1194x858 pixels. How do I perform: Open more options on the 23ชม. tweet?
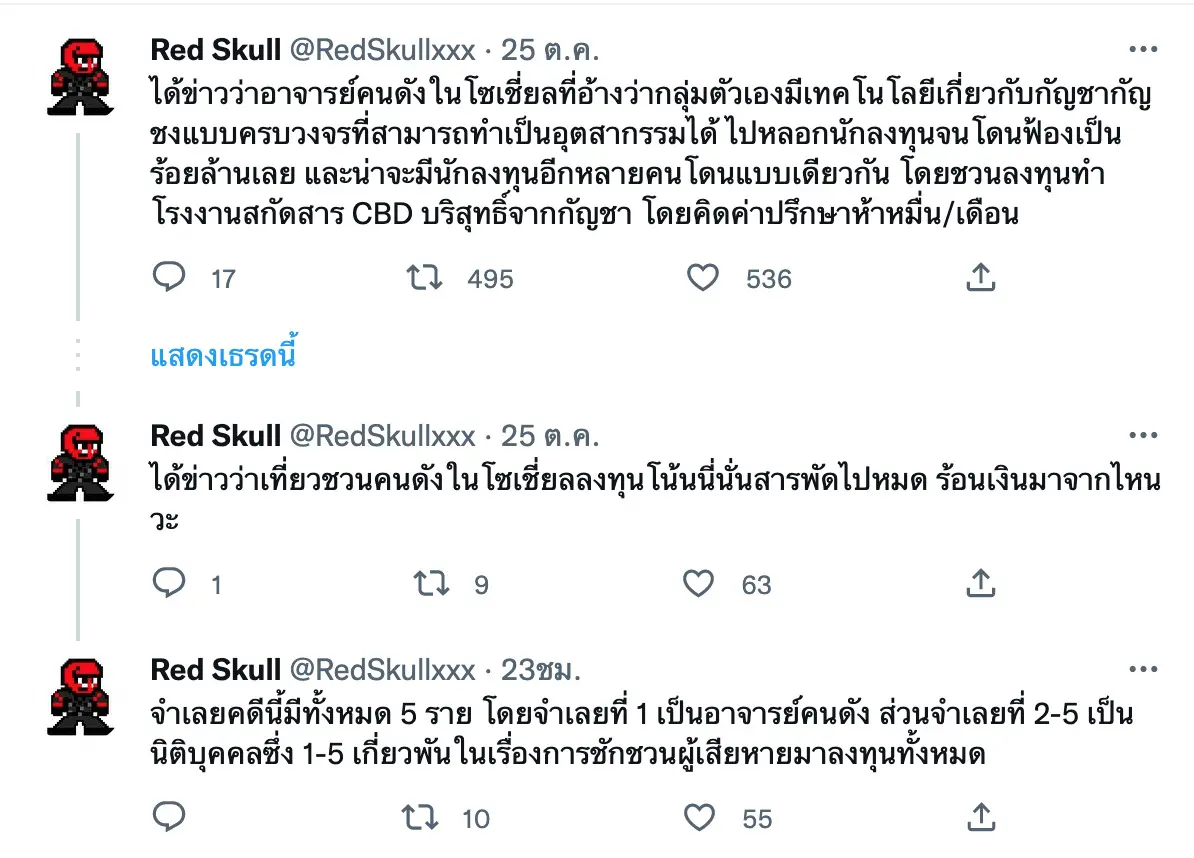(x=1143, y=669)
